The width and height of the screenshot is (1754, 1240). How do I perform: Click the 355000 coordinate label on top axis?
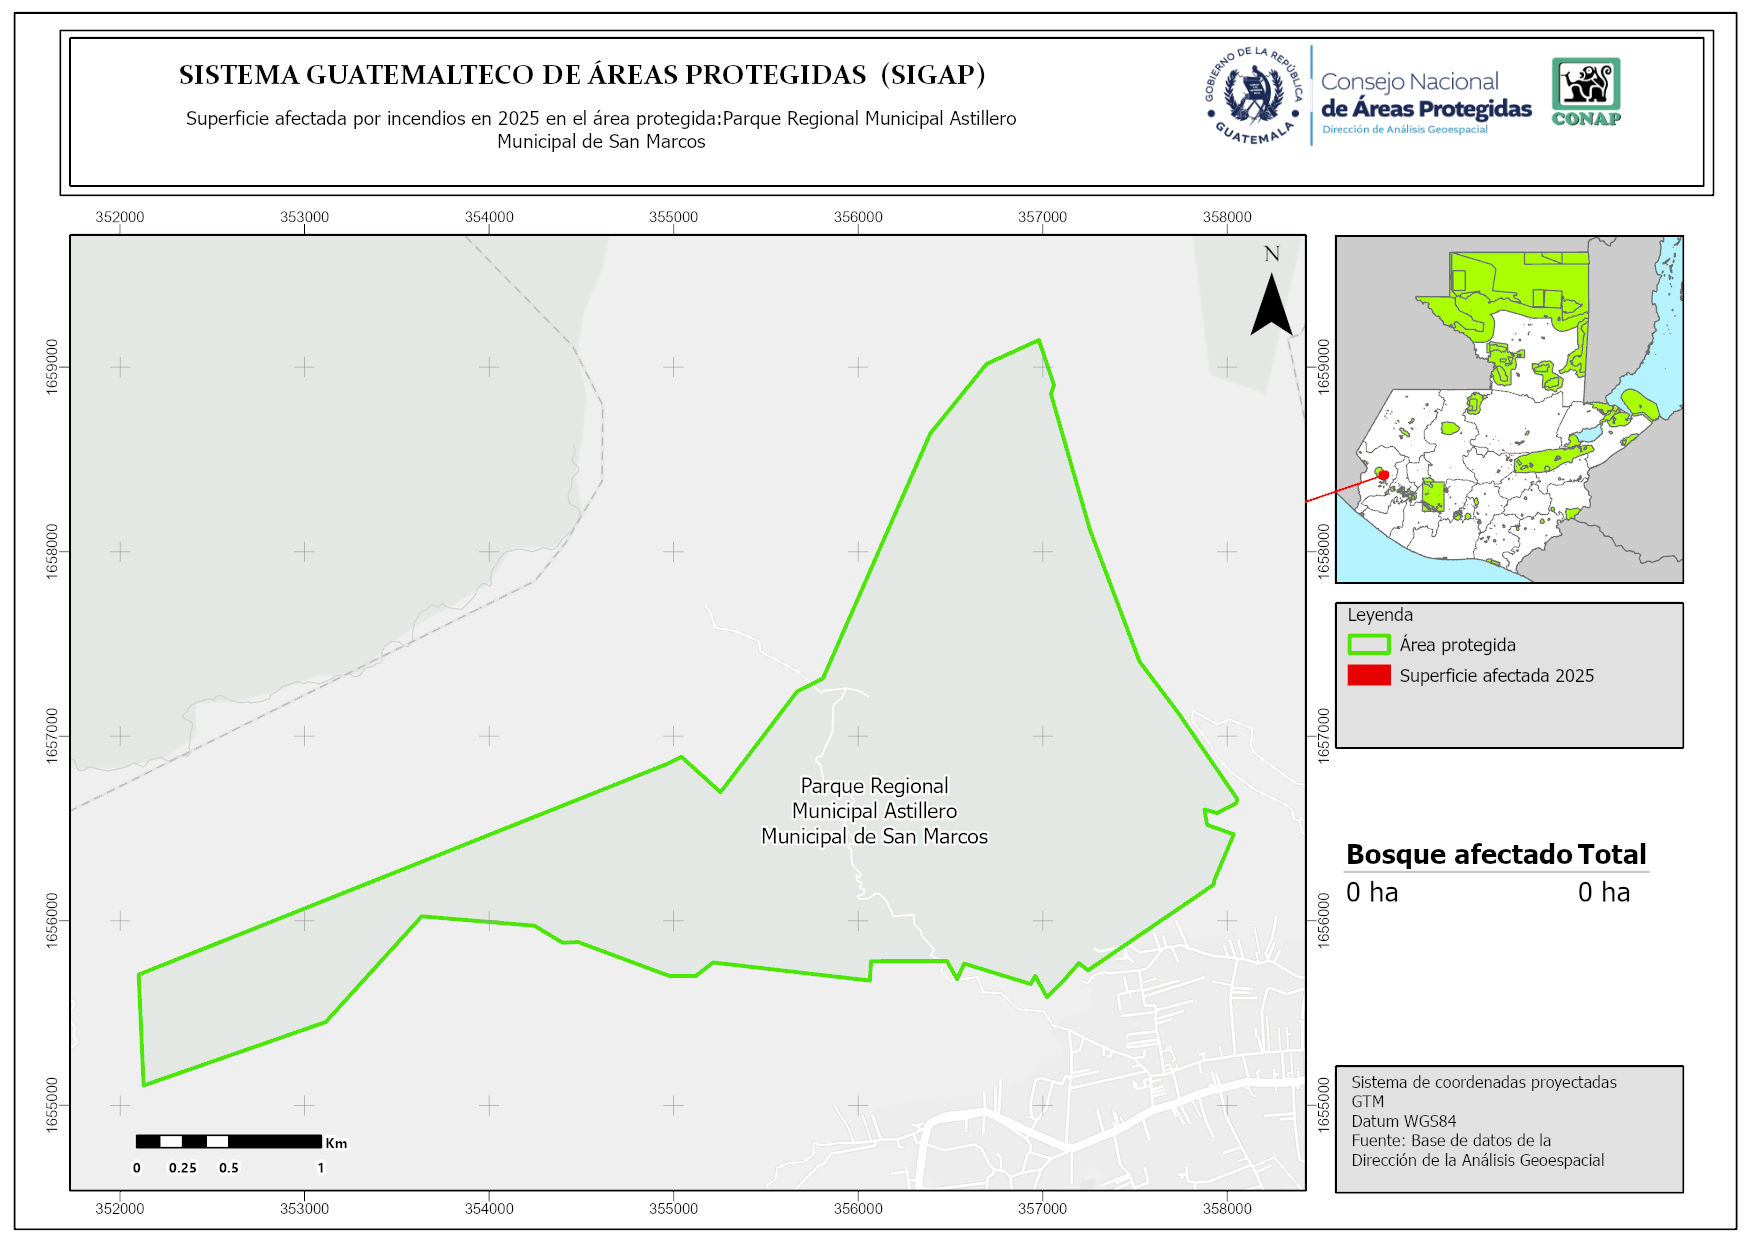[x=673, y=217]
